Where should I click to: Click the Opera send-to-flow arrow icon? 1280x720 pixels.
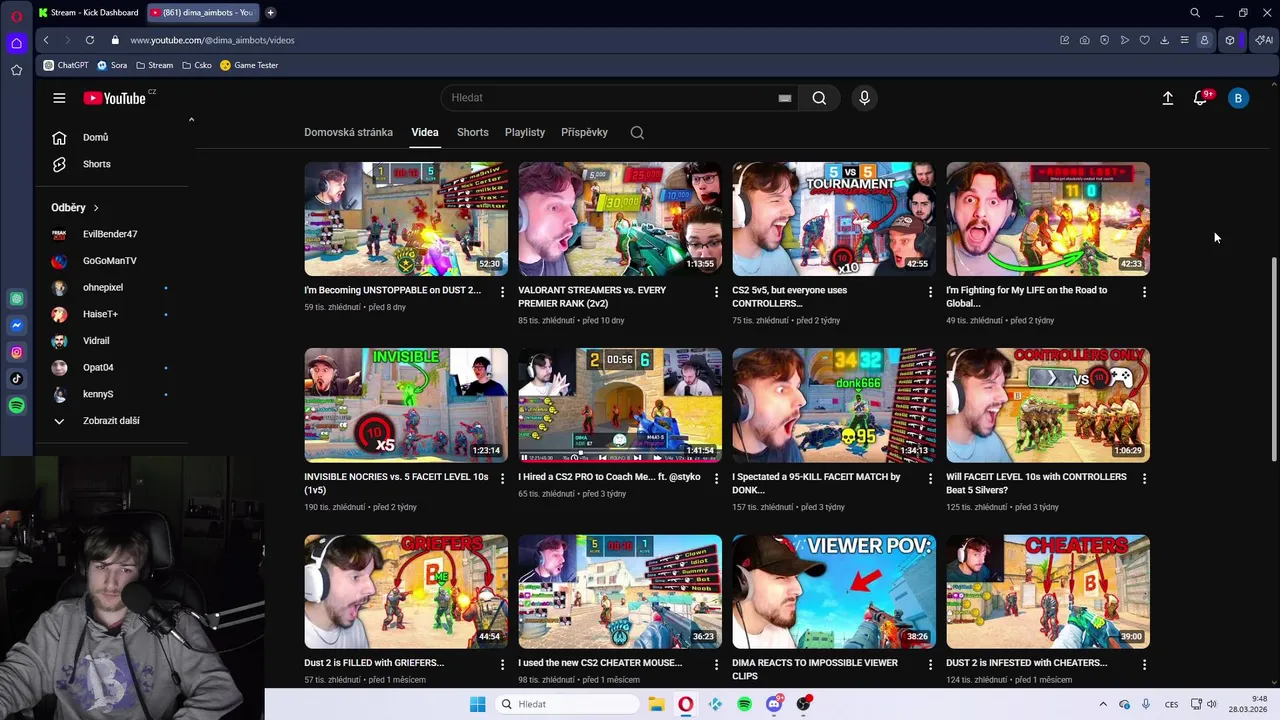[1124, 40]
